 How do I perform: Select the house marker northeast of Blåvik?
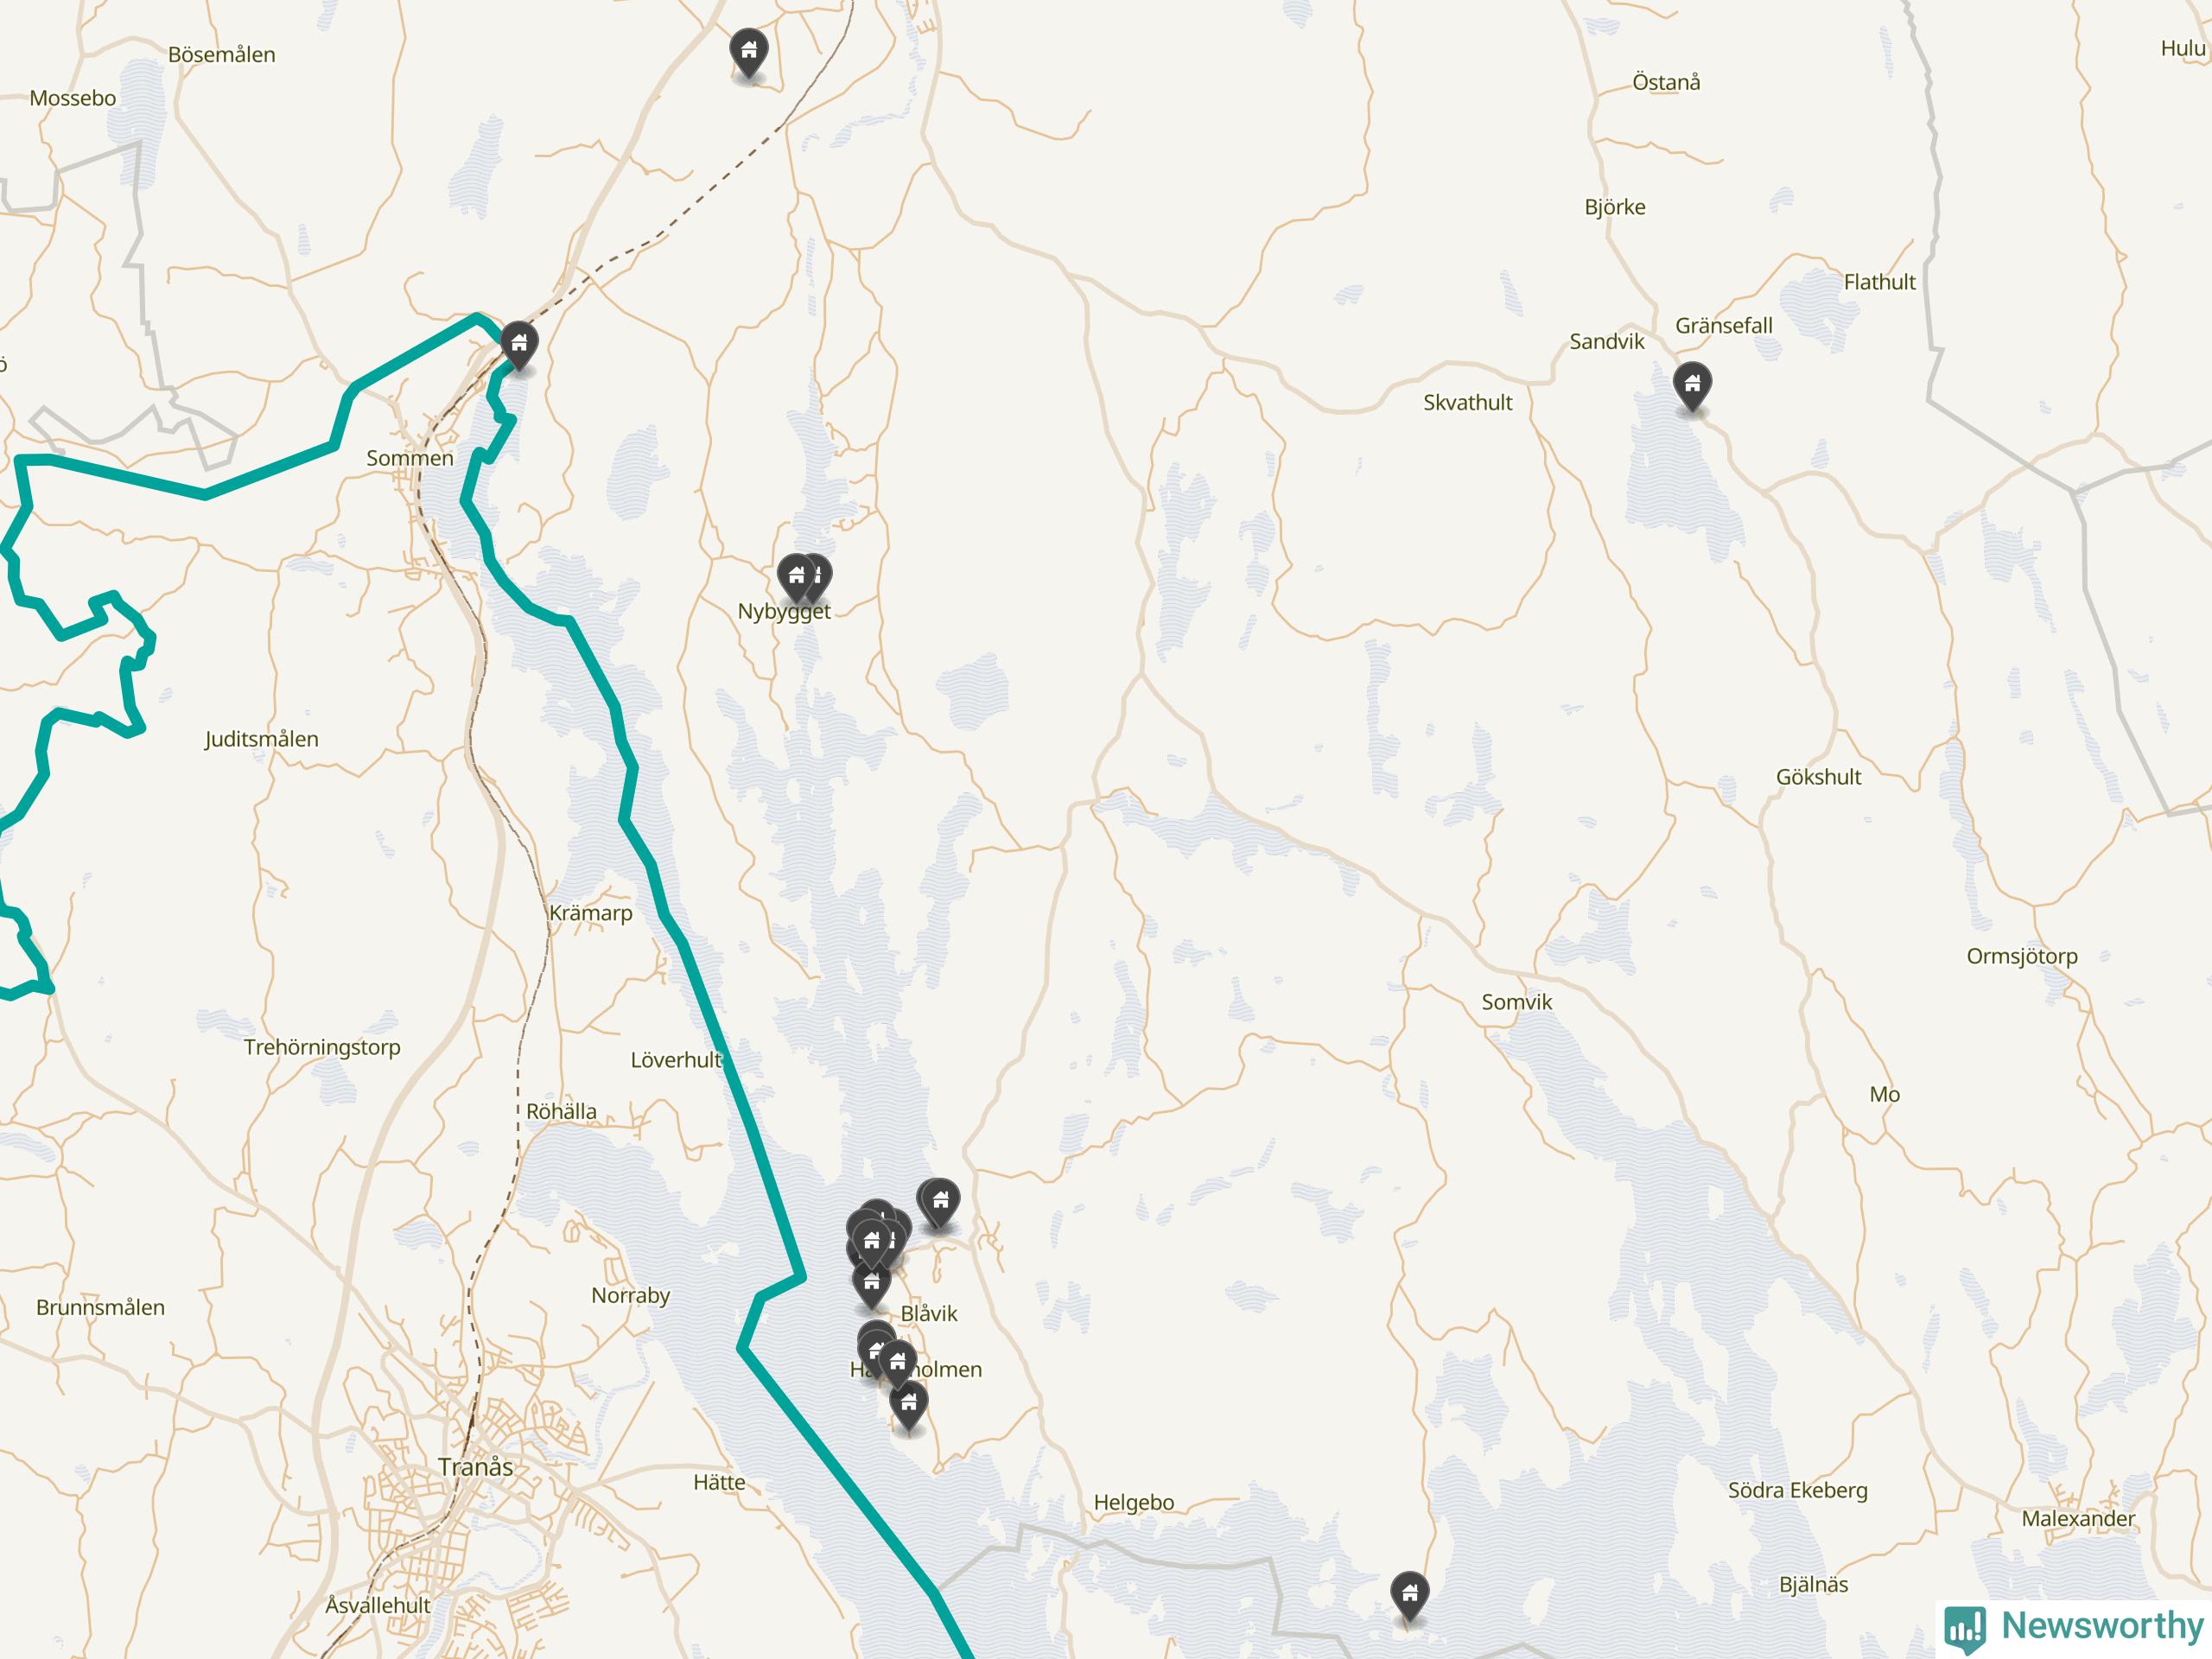(x=939, y=1202)
